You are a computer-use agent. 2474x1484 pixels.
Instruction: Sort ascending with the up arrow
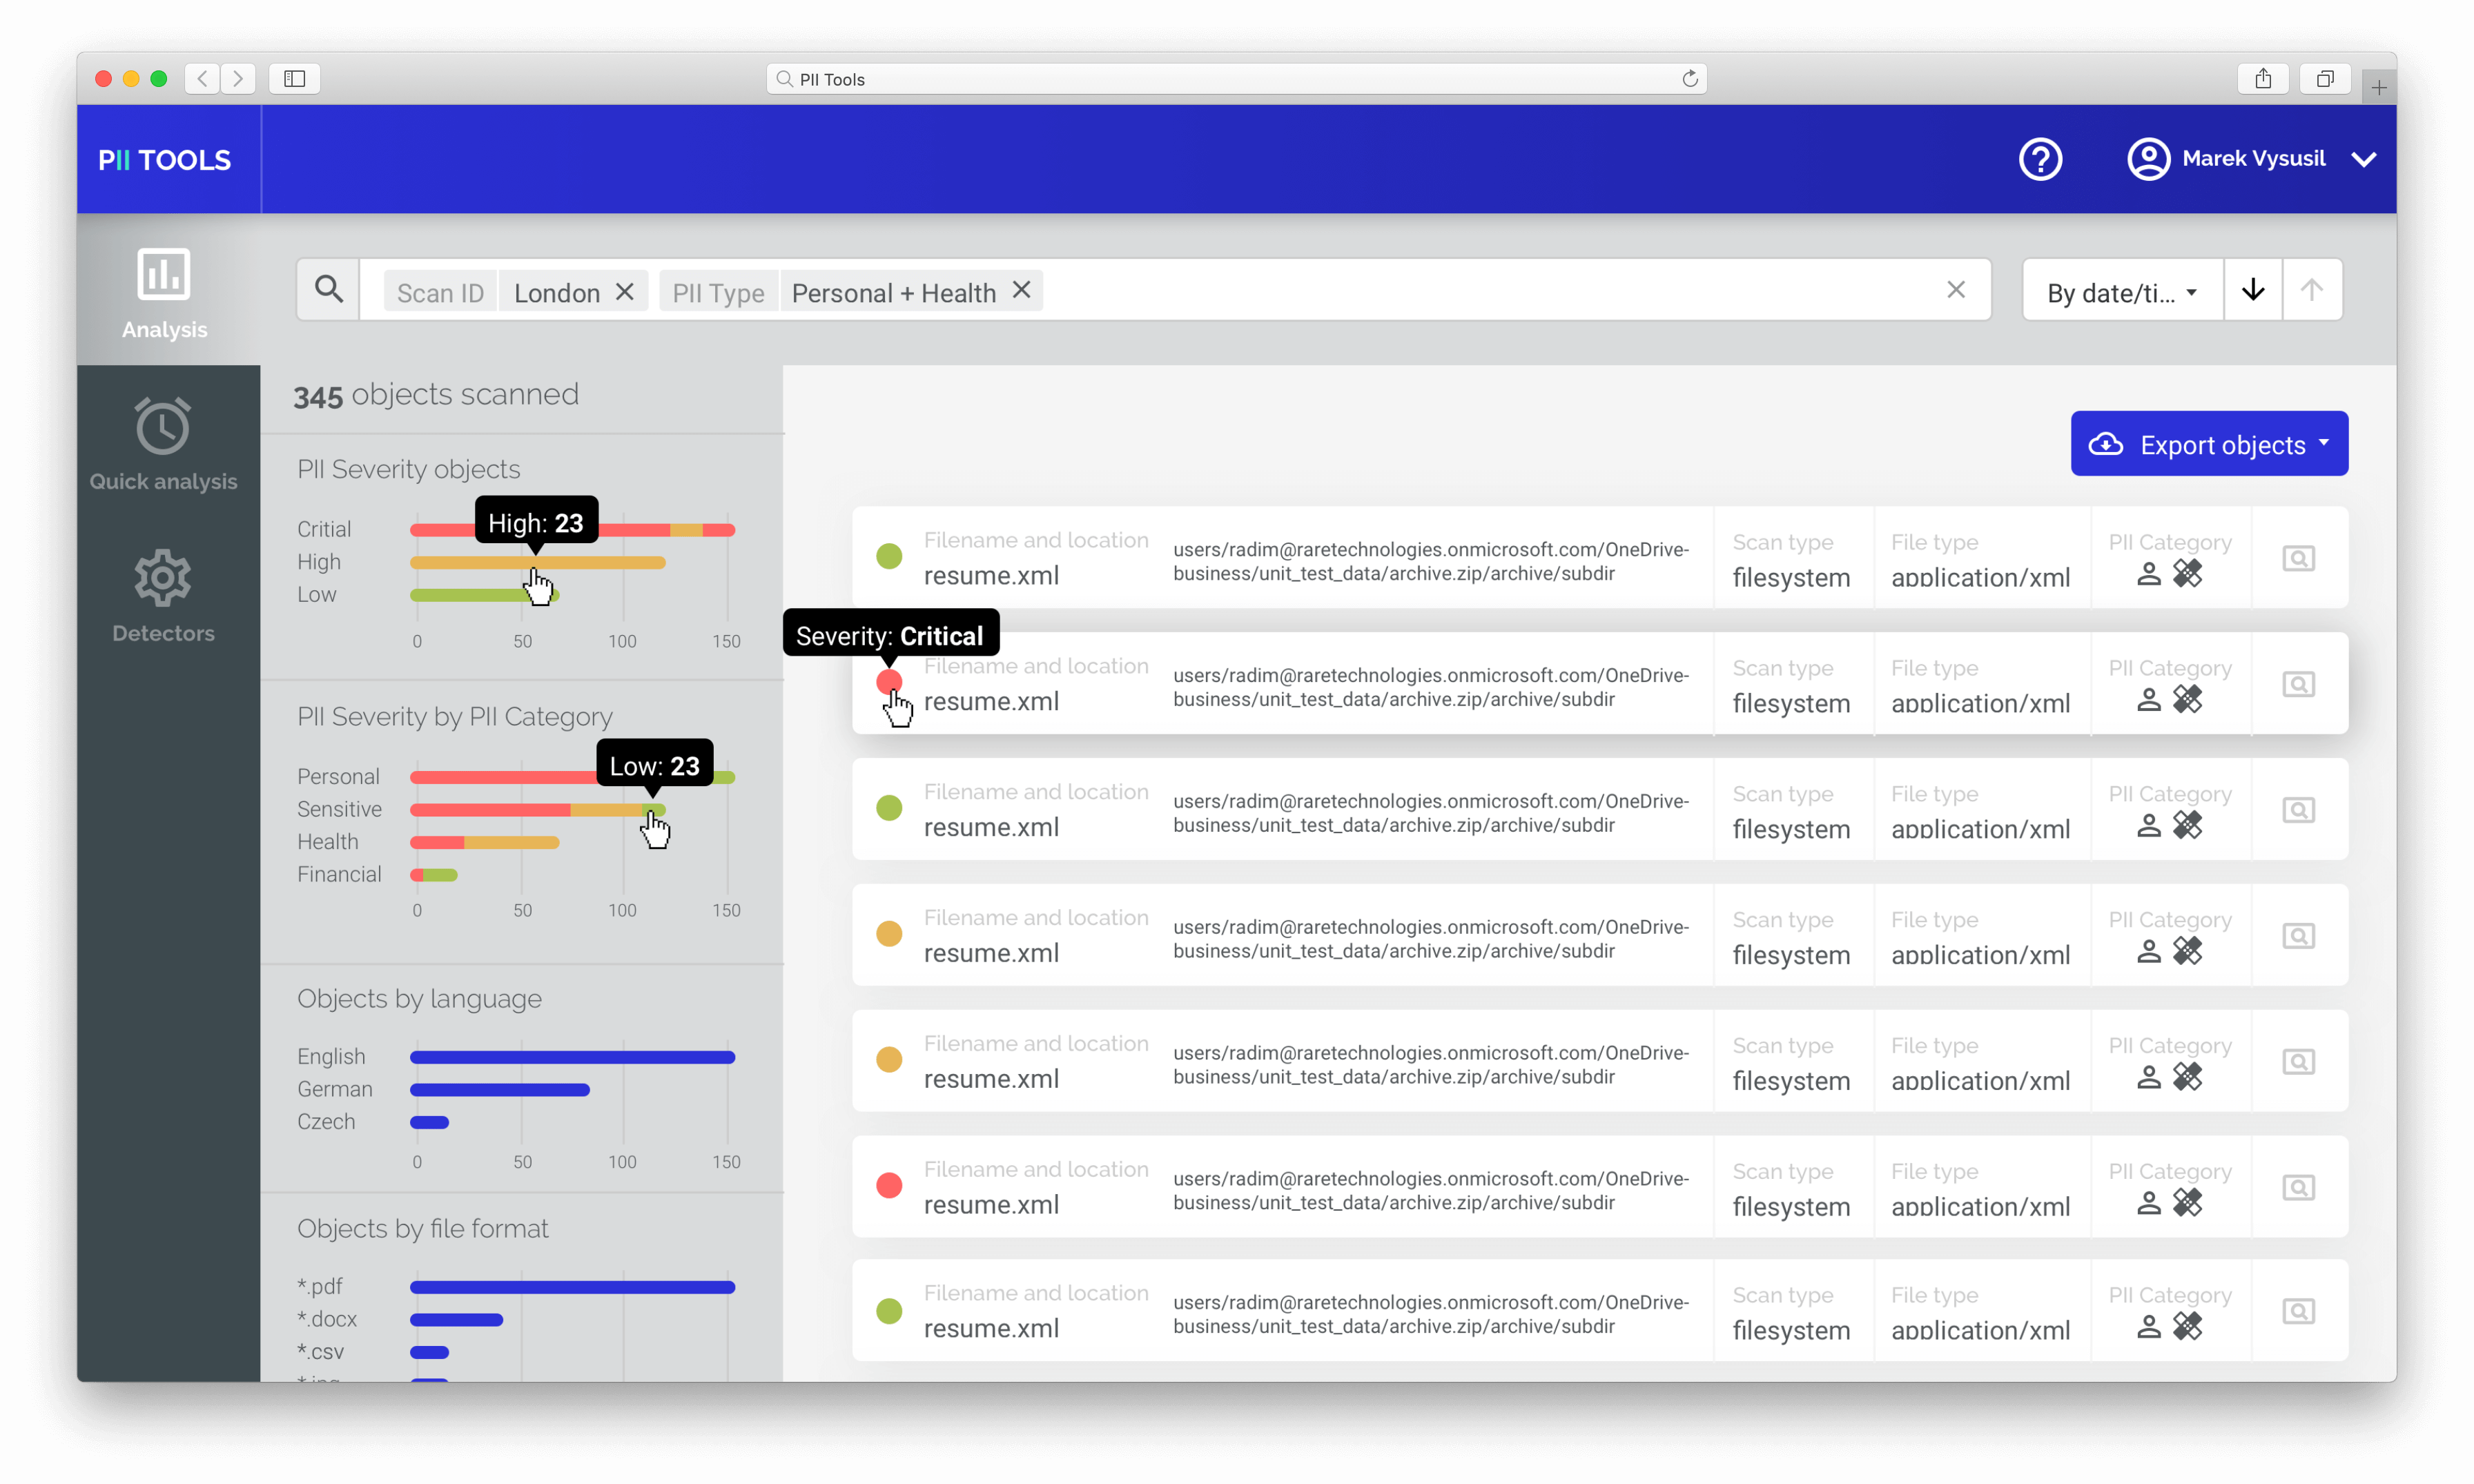(2311, 290)
